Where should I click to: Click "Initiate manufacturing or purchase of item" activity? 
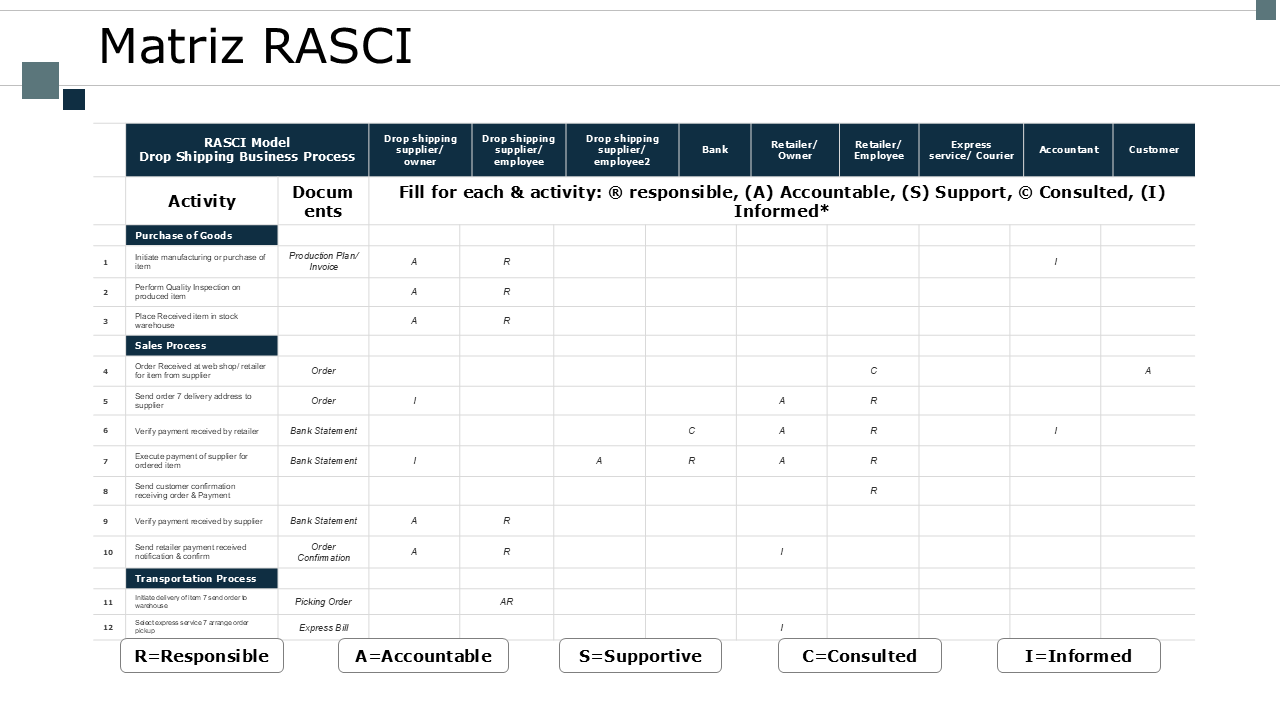pyautogui.click(x=201, y=262)
